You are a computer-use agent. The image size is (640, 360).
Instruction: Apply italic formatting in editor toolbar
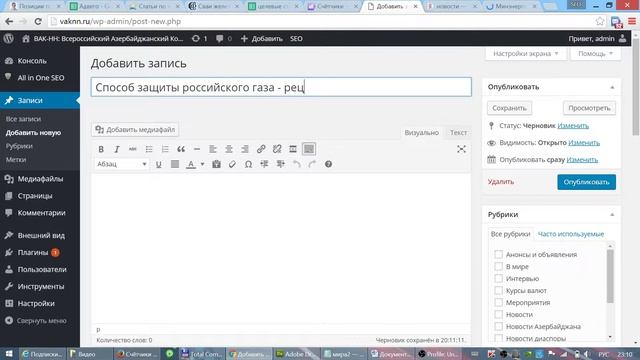117,149
